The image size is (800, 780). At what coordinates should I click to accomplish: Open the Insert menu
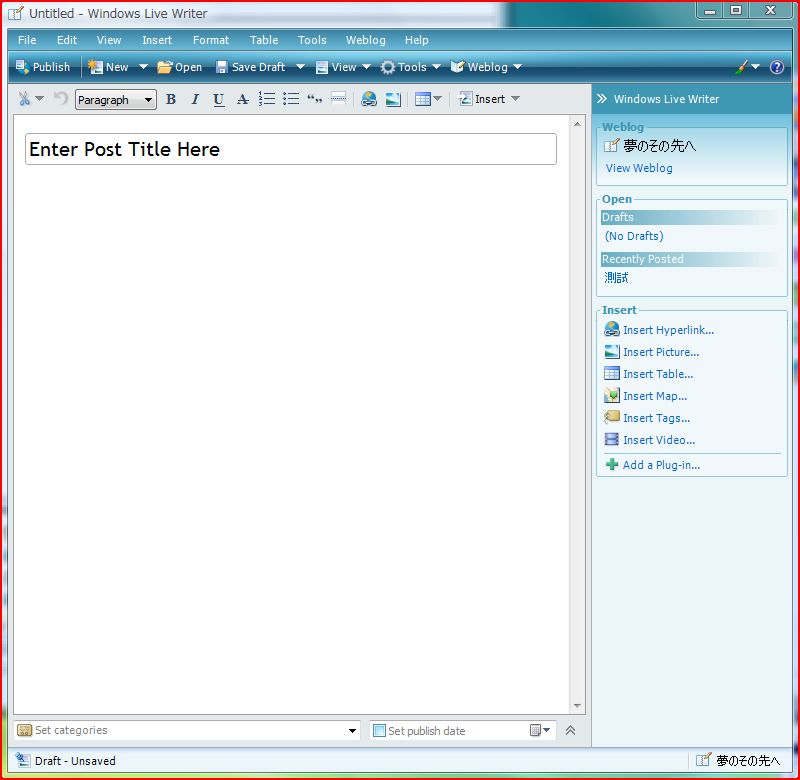[x=157, y=40]
